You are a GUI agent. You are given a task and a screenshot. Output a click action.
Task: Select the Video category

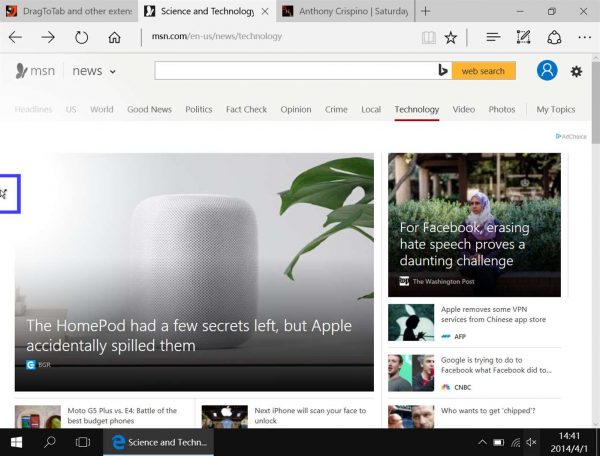[x=463, y=109]
